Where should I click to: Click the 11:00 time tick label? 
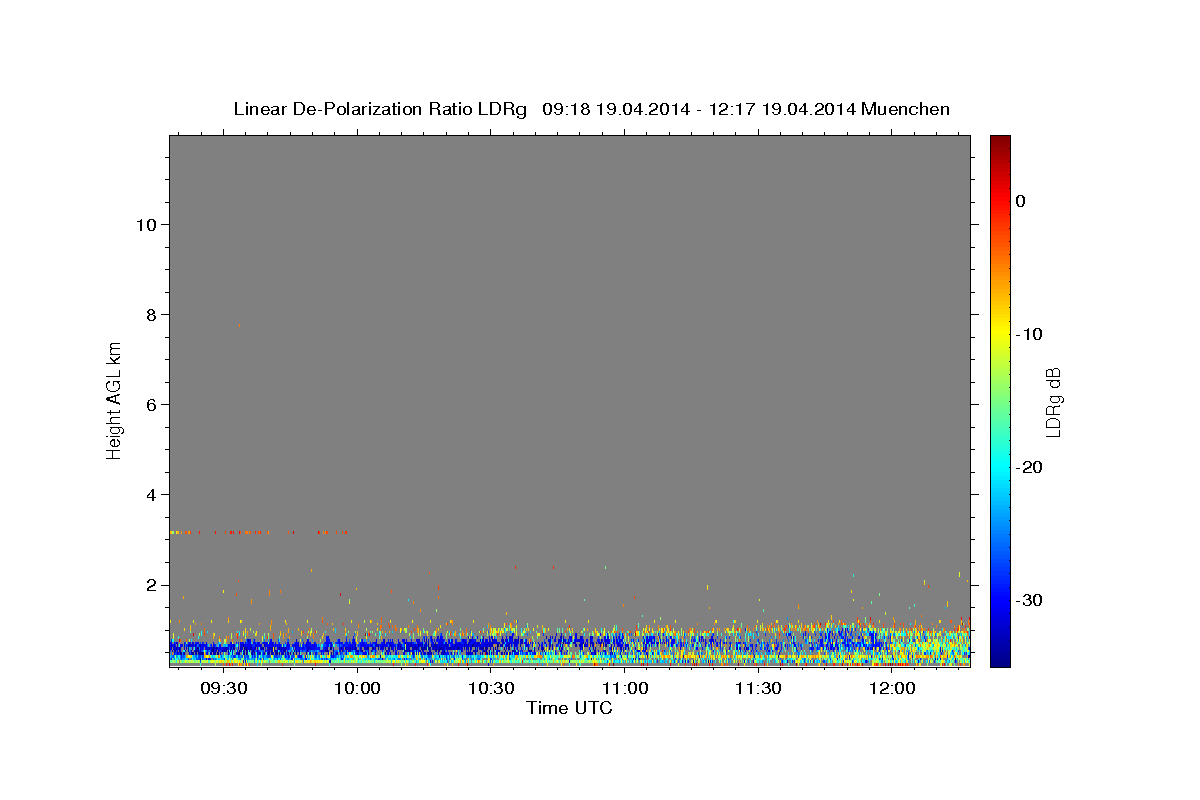[x=624, y=689]
